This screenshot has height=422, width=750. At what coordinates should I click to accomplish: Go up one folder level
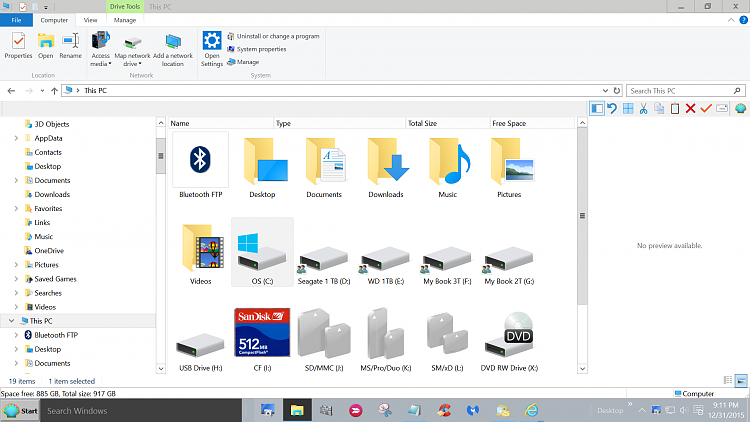tap(54, 90)
